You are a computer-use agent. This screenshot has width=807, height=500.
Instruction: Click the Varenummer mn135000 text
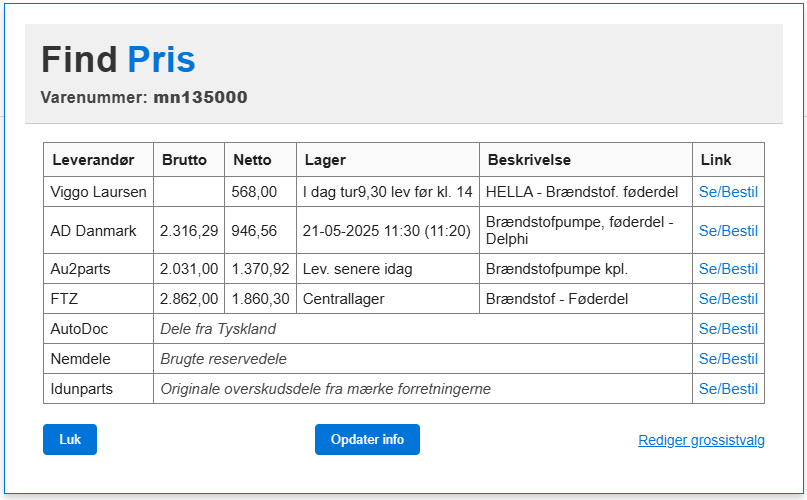(x=144, y=97)
